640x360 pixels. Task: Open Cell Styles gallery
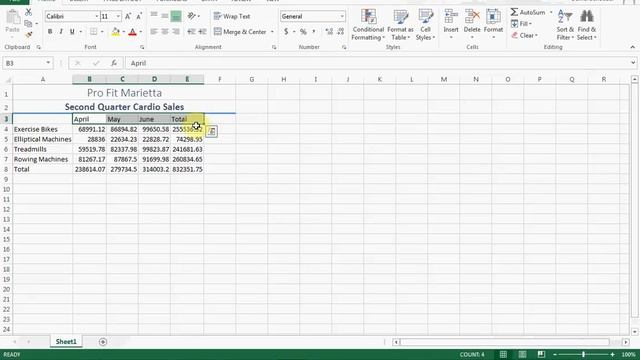[x=425, y=24]
